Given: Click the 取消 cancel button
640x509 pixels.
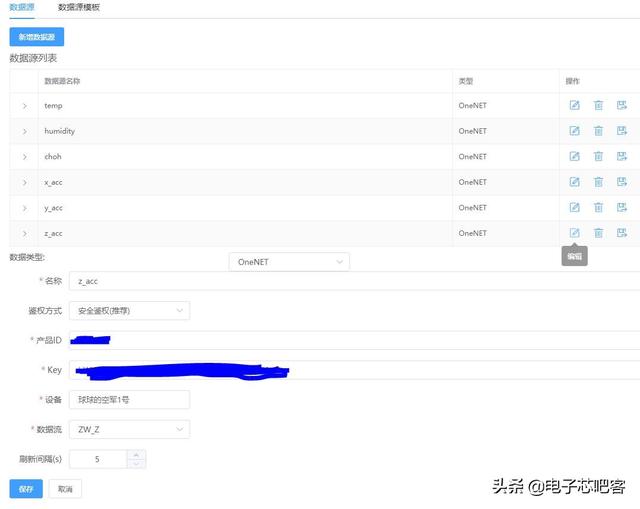Looking at the screenshot, I should pyautogui.click(x=65, y=489).
